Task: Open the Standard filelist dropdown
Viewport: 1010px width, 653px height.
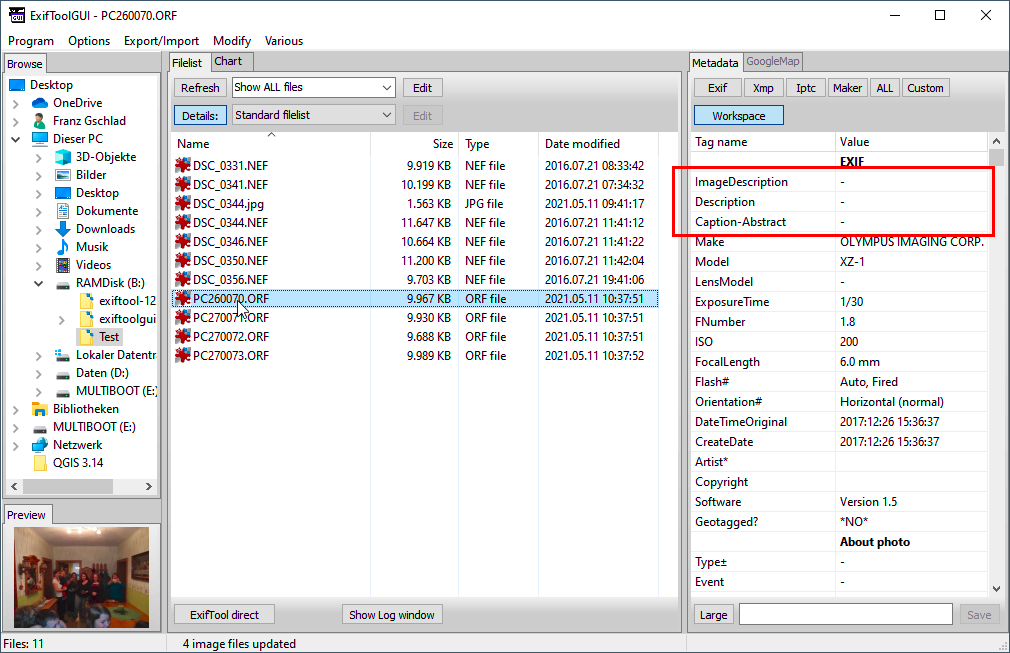Action: pyautogui.click(x=314, y=116)
